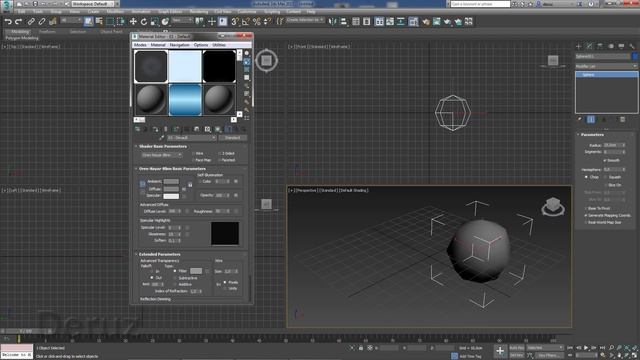Viewport: 640px width, 360px height.
Task: Open the Modifier List dropdown
Action: point(606,66)
